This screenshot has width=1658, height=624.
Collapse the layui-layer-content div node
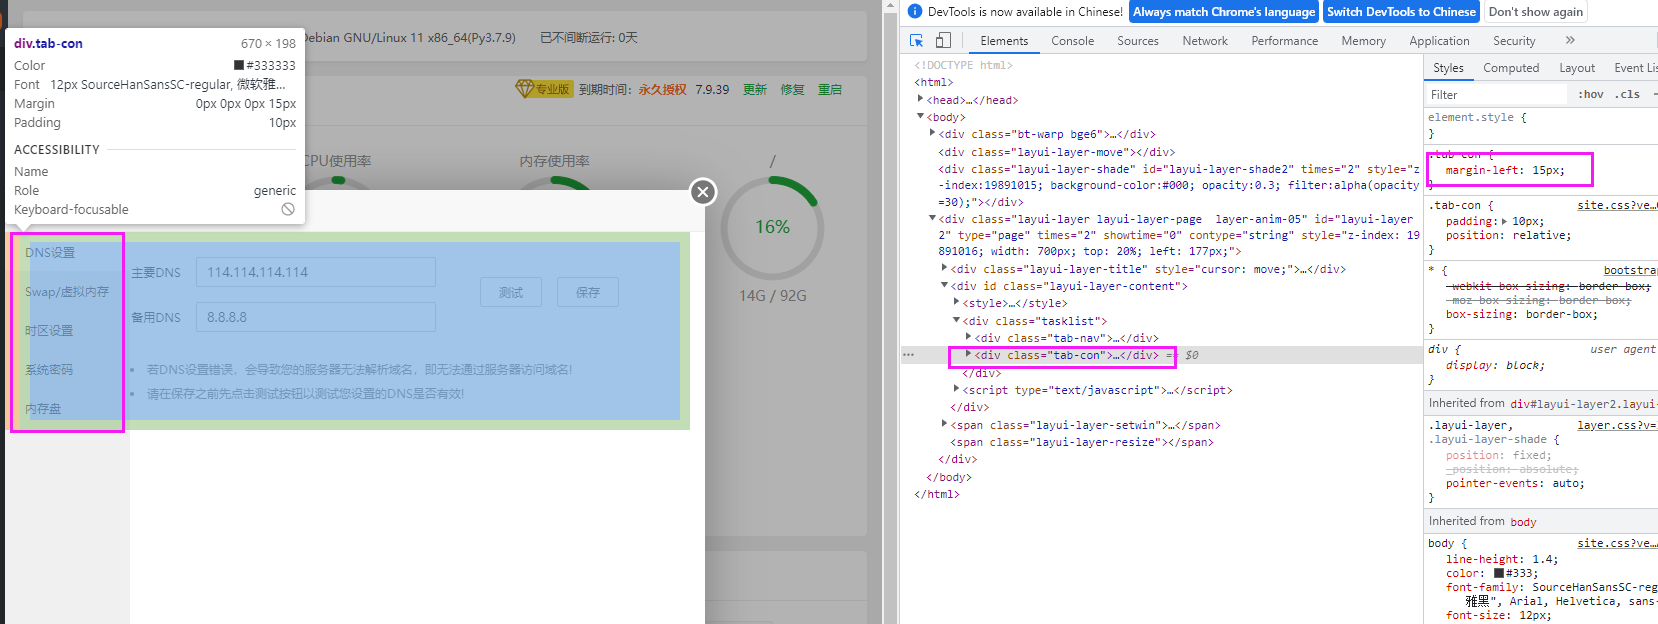[945, 285]
